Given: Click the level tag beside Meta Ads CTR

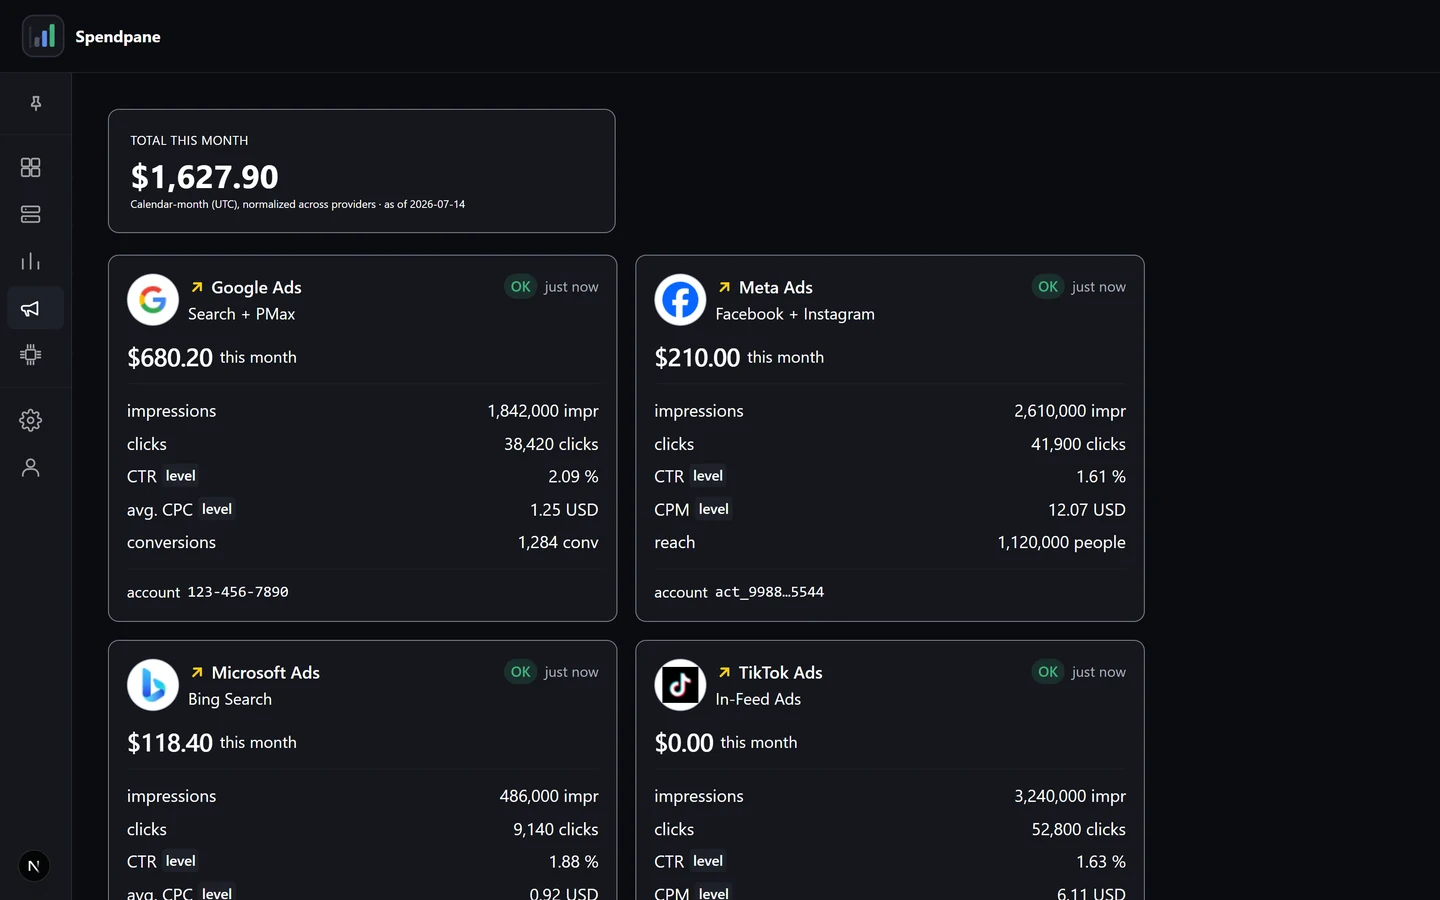Looking at the screenshot, I should 708,476.
